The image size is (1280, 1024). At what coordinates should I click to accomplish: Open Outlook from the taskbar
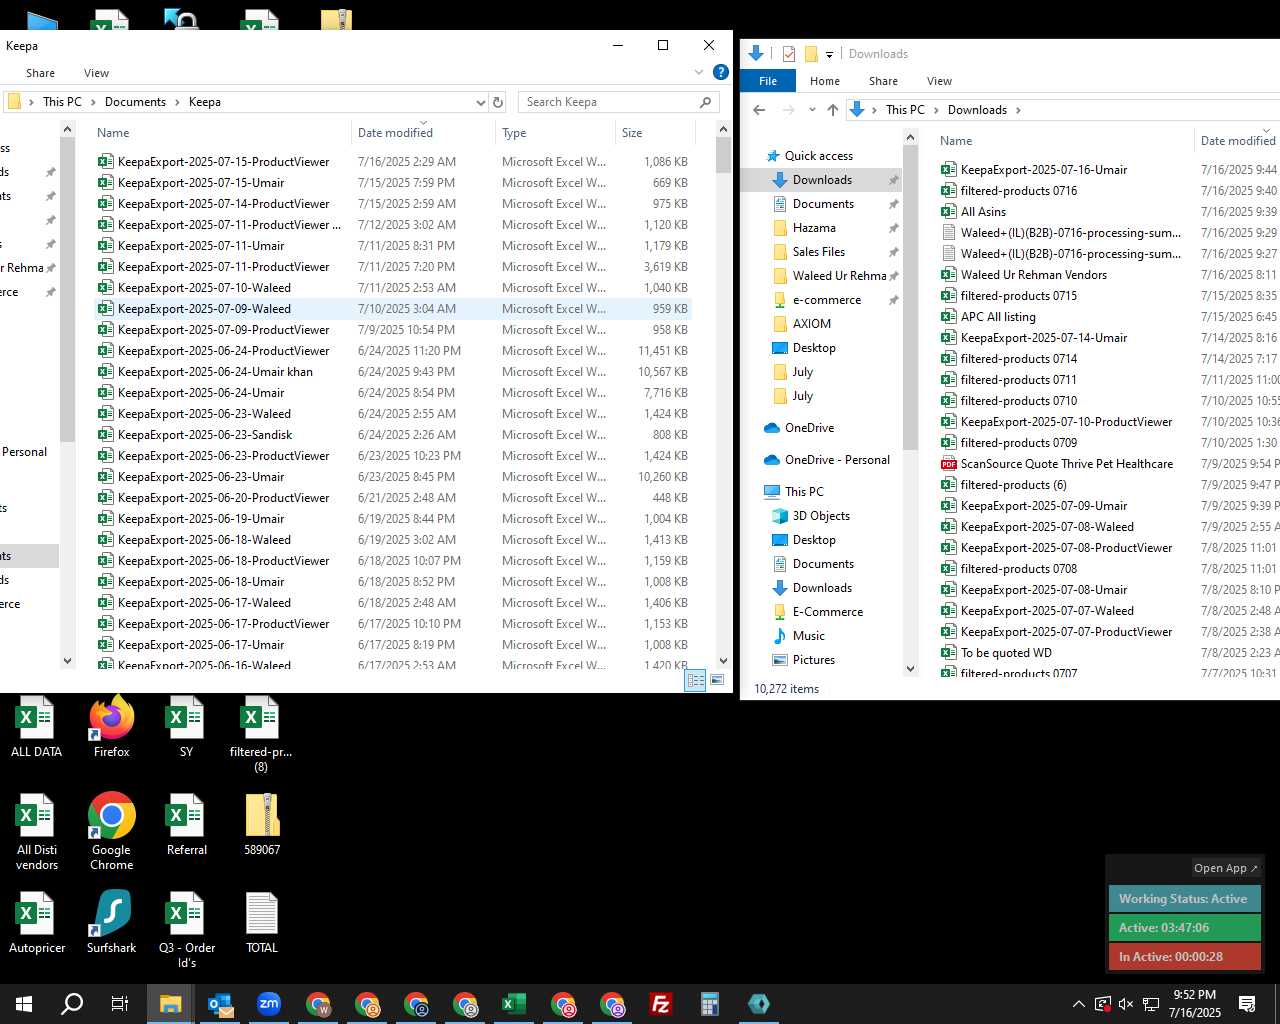(x=220, y=1004)
